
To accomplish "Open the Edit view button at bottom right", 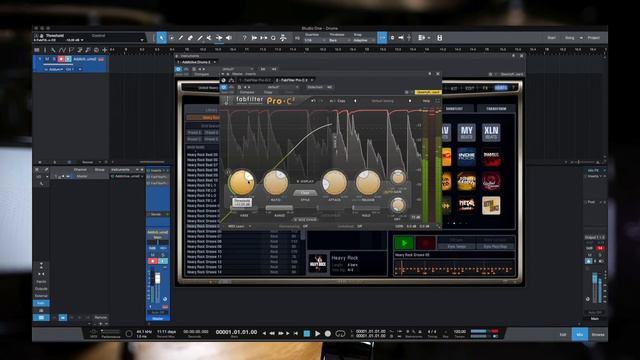I will pos(563,335).
